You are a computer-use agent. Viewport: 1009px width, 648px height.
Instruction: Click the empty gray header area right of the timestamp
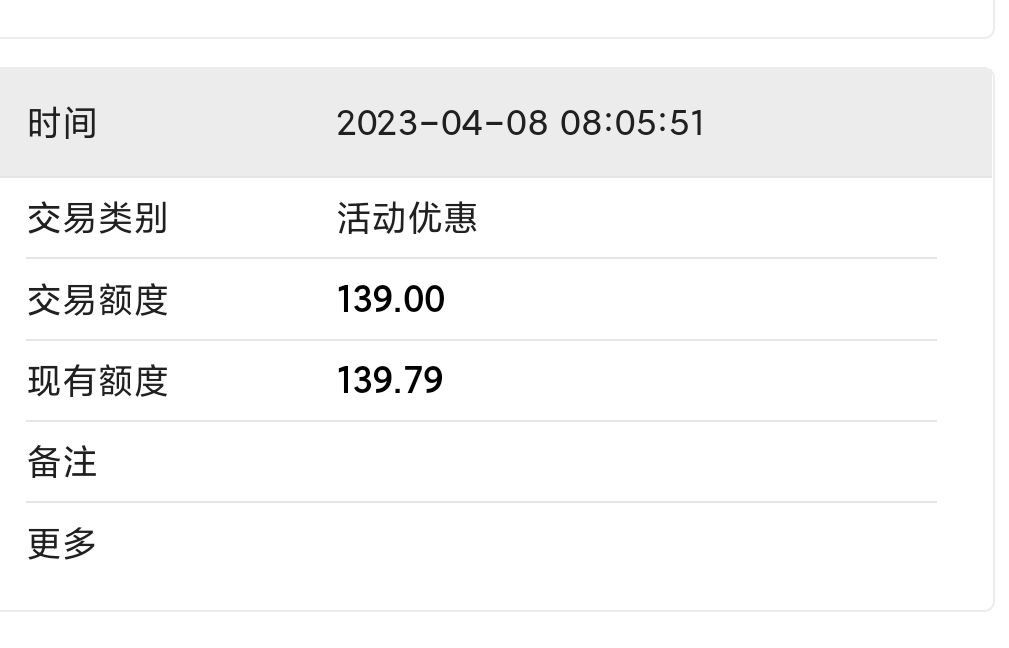[850, 123]
